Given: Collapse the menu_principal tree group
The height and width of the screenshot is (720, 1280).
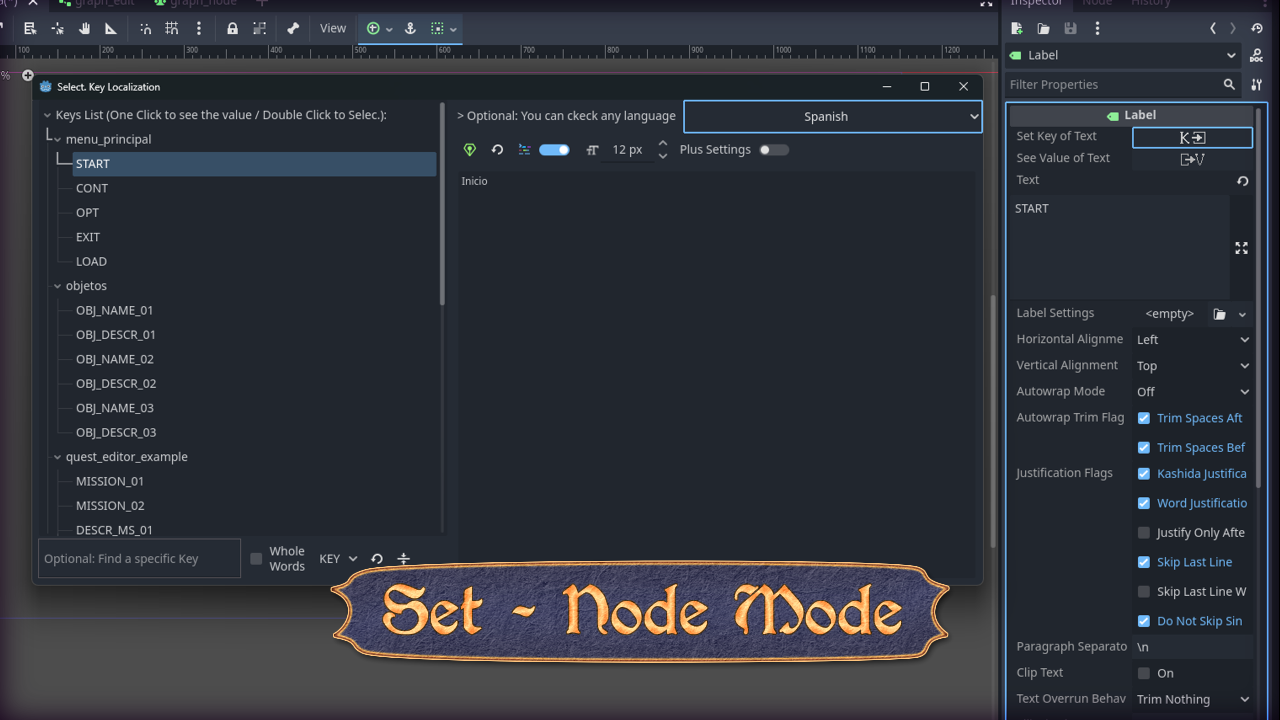Looking at the screenshot, I should pos(57,140).
